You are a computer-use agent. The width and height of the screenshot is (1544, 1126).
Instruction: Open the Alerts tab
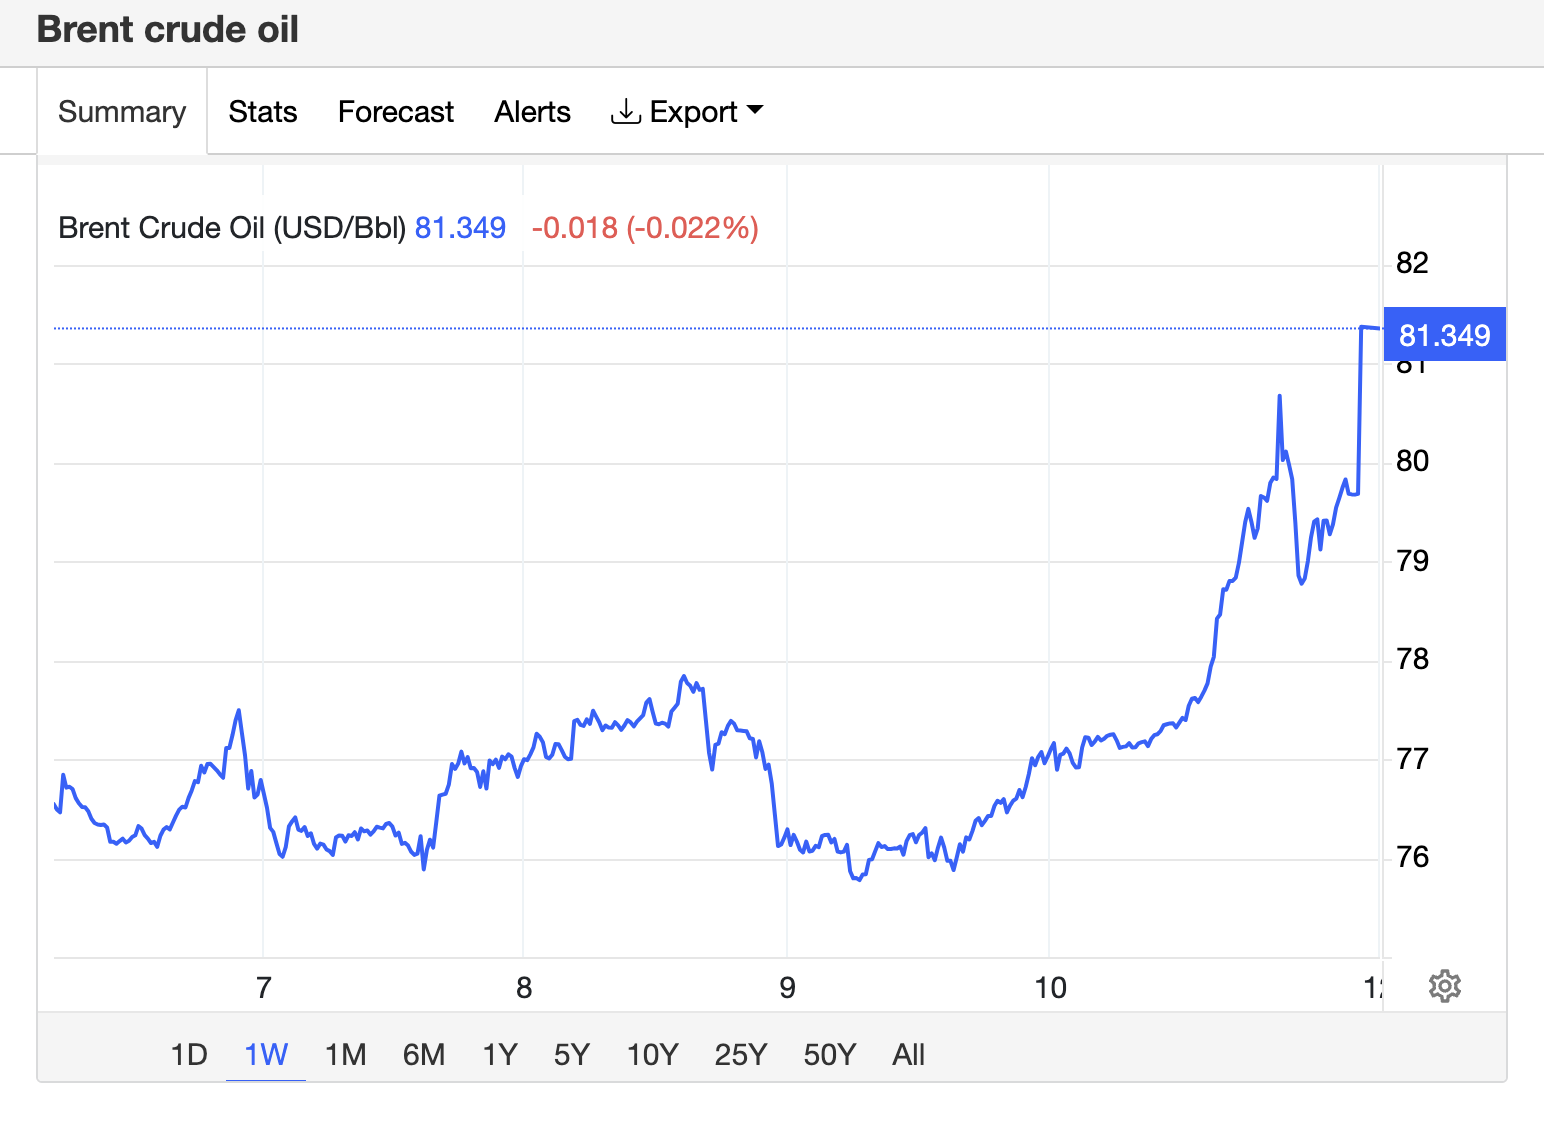(x=532, y=112)
